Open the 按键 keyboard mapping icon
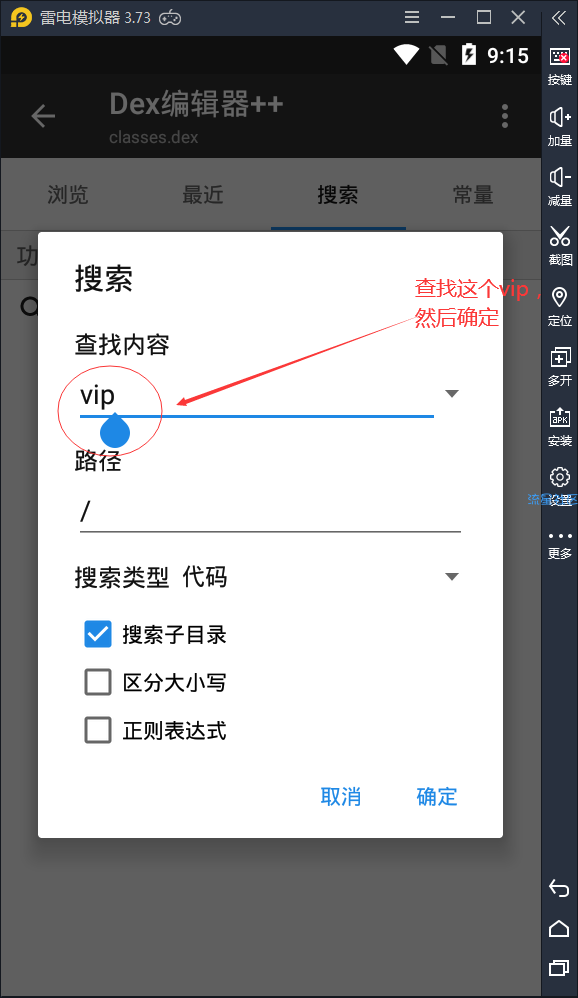Screen dimensions: 578x998 pyautogui.click(x=560, y=66)
